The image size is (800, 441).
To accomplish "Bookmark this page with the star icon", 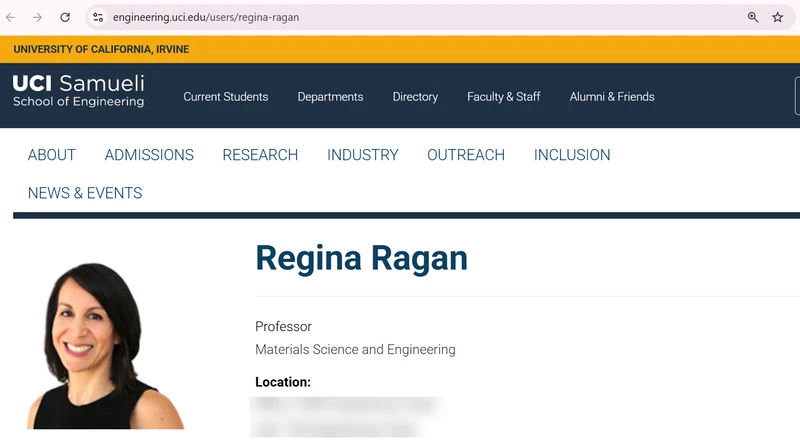I will click(778, 17).
